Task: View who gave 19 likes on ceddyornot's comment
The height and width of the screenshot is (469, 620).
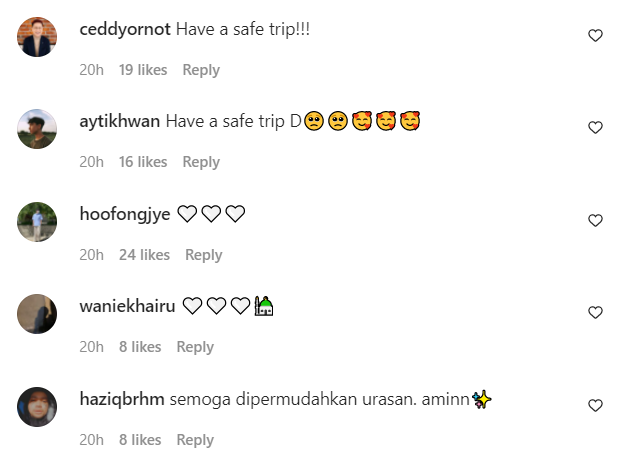Action: pyautogui.click(x=143, y=70)
